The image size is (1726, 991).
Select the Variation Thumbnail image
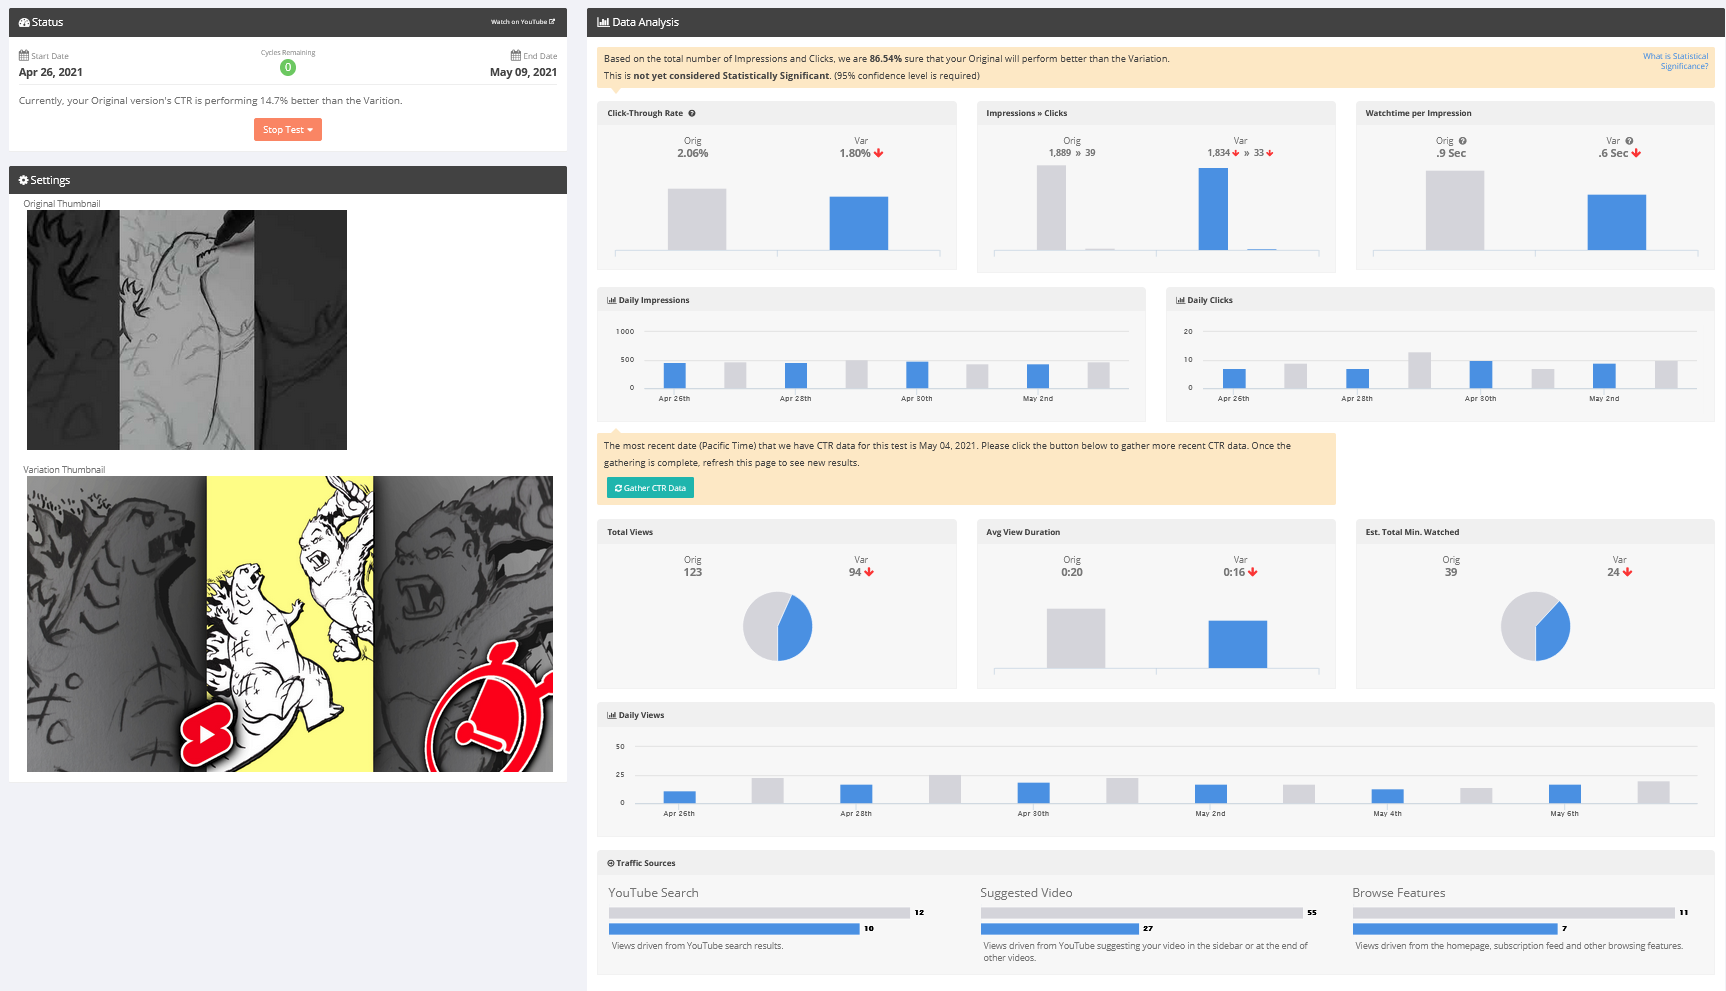[290, 624]
